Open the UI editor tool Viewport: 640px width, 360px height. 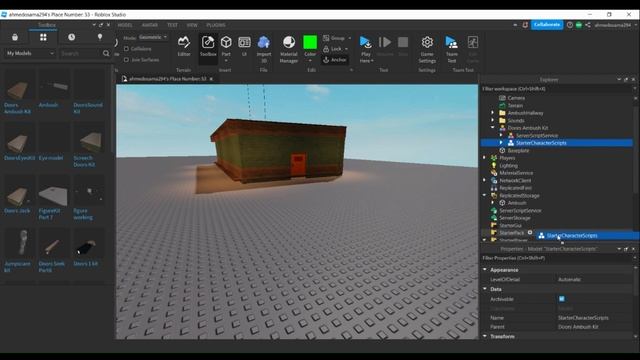click(x=244, y=46)
